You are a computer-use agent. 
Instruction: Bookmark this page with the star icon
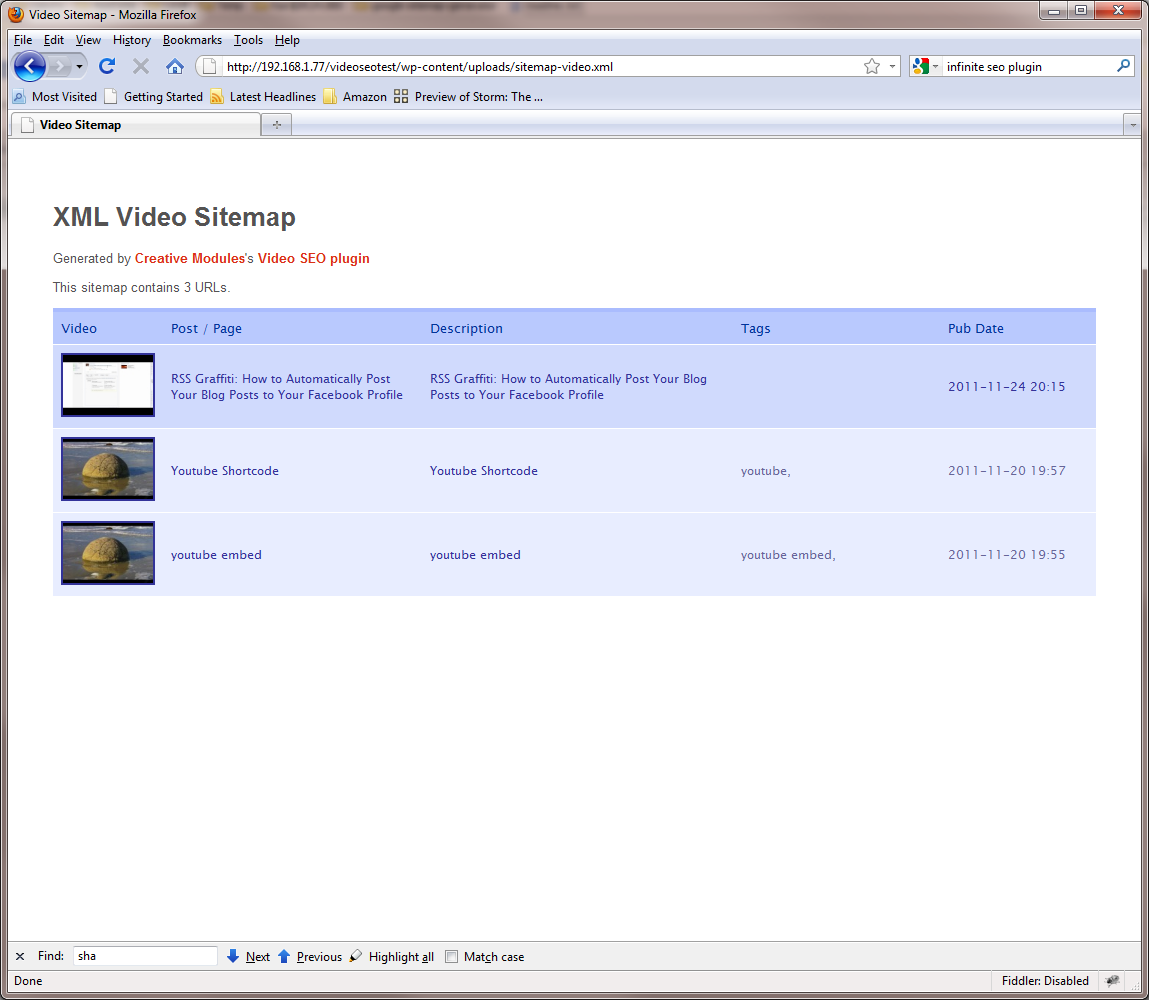point(871,67)
